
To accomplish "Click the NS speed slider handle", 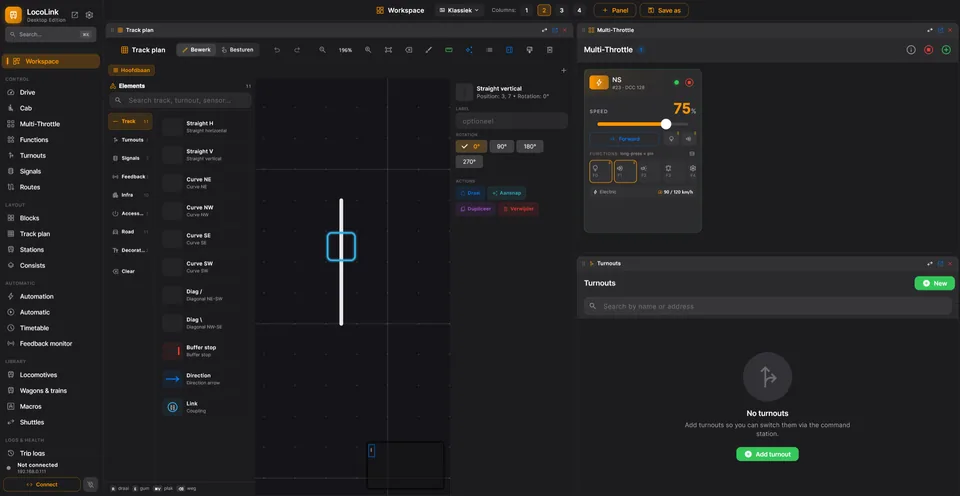I will tap(666, 124).
